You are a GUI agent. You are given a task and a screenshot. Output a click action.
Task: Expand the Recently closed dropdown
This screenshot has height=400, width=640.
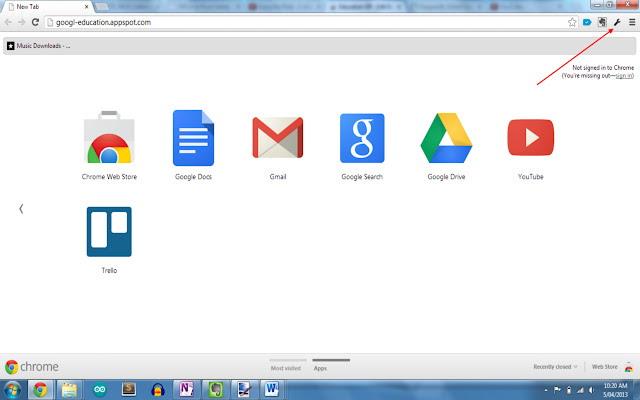pyautogui.click(x=555, y=367)
